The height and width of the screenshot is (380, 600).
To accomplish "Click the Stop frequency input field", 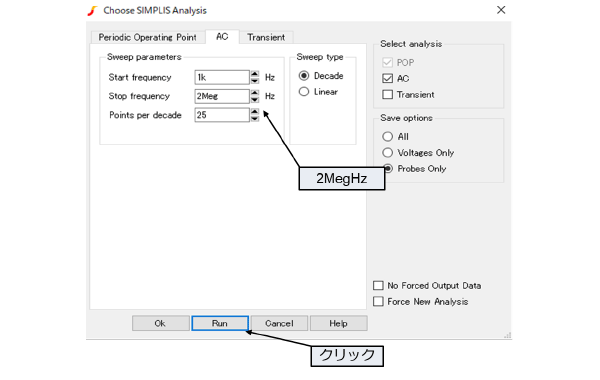I will 222,96.
